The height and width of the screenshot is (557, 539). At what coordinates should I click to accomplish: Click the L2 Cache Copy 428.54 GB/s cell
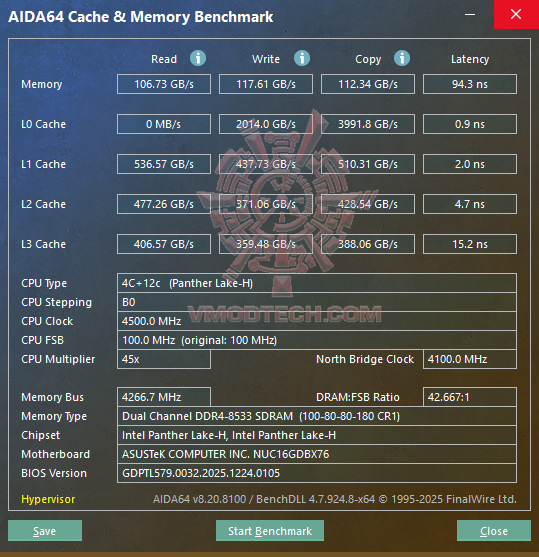368,204
